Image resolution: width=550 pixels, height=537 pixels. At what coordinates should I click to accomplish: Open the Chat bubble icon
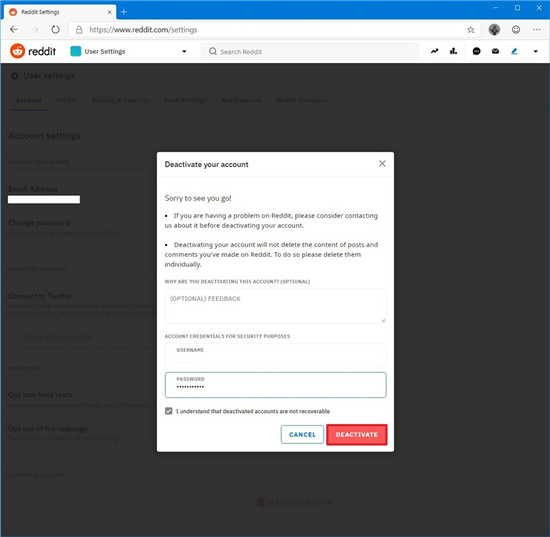point(476,51)
